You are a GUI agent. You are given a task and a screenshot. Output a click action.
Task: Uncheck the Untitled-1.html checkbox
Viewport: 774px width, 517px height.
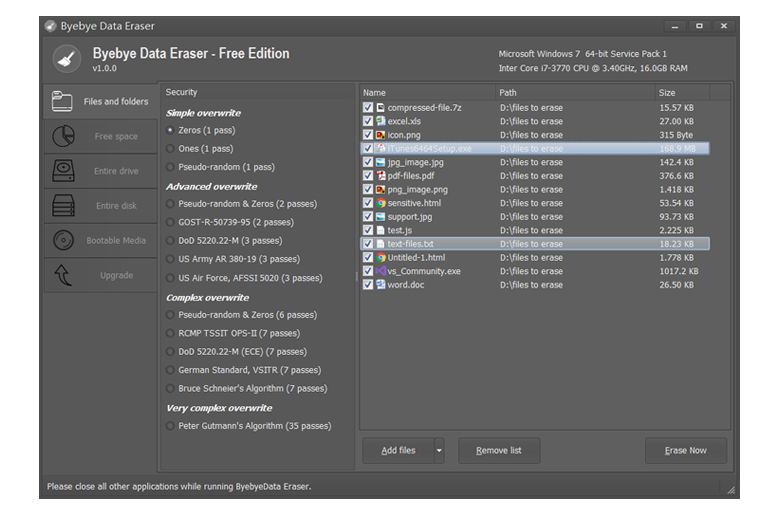pos(368,257)
